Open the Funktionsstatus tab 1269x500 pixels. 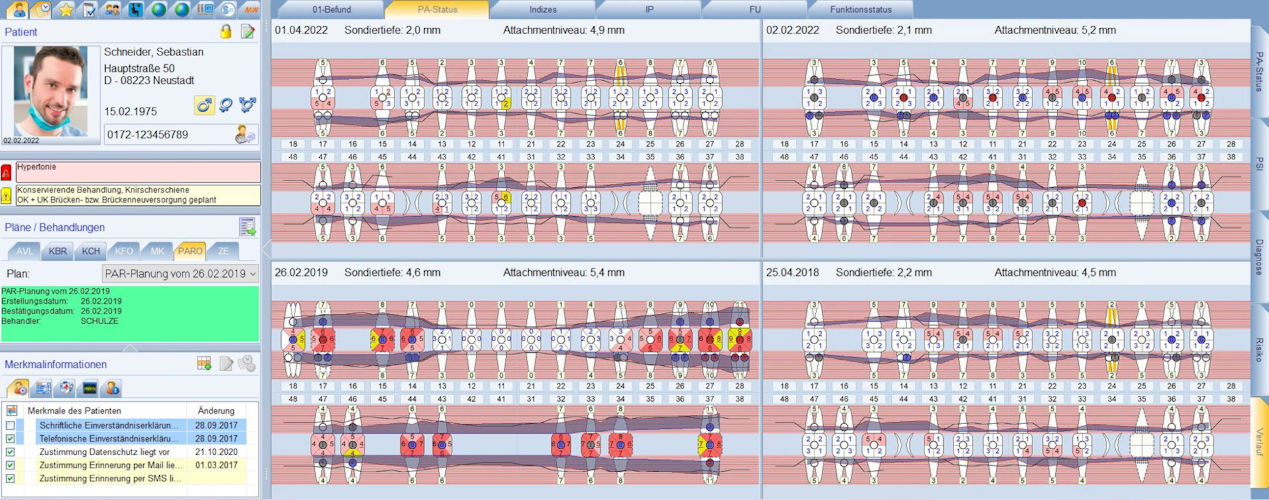point(857,9)
